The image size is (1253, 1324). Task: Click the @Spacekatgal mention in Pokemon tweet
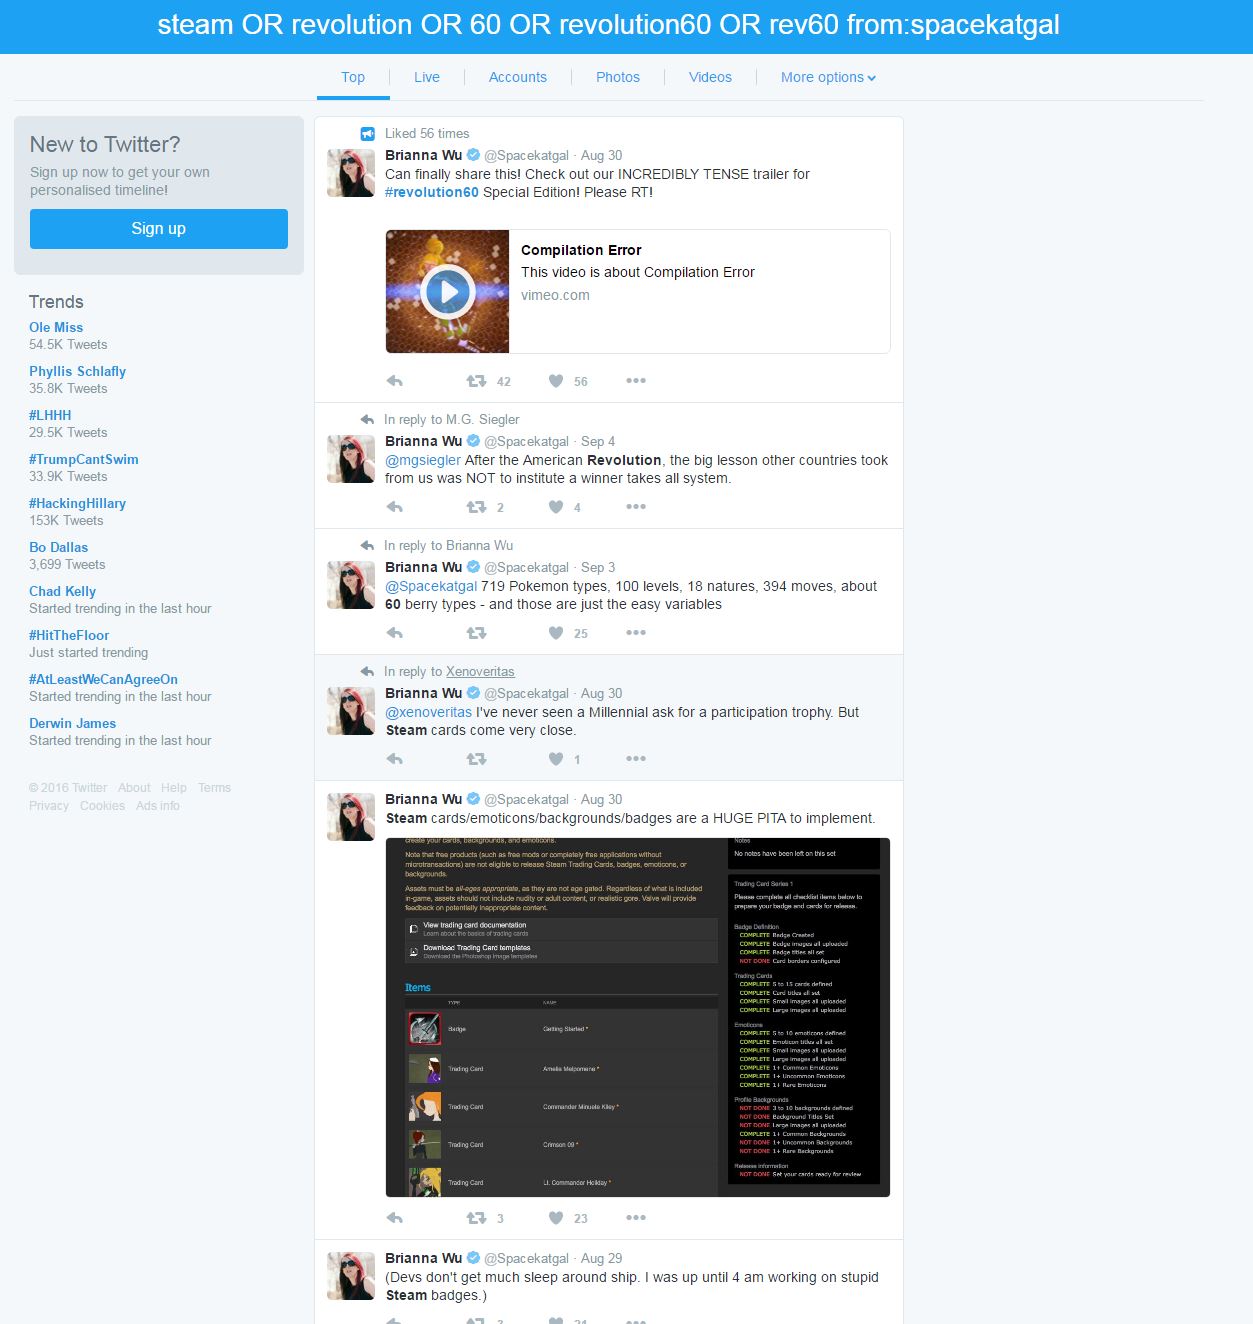[x=431, y=586]
